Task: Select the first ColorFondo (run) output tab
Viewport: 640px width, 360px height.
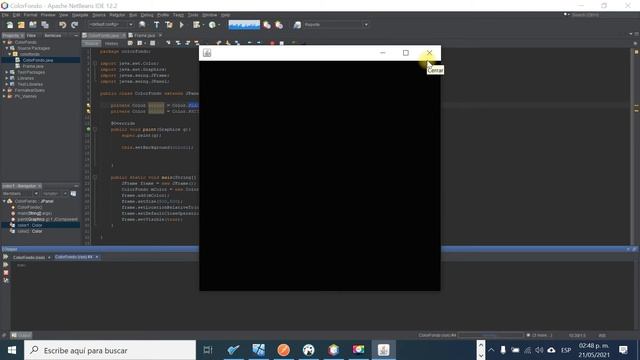Action: tap(29, 257)
